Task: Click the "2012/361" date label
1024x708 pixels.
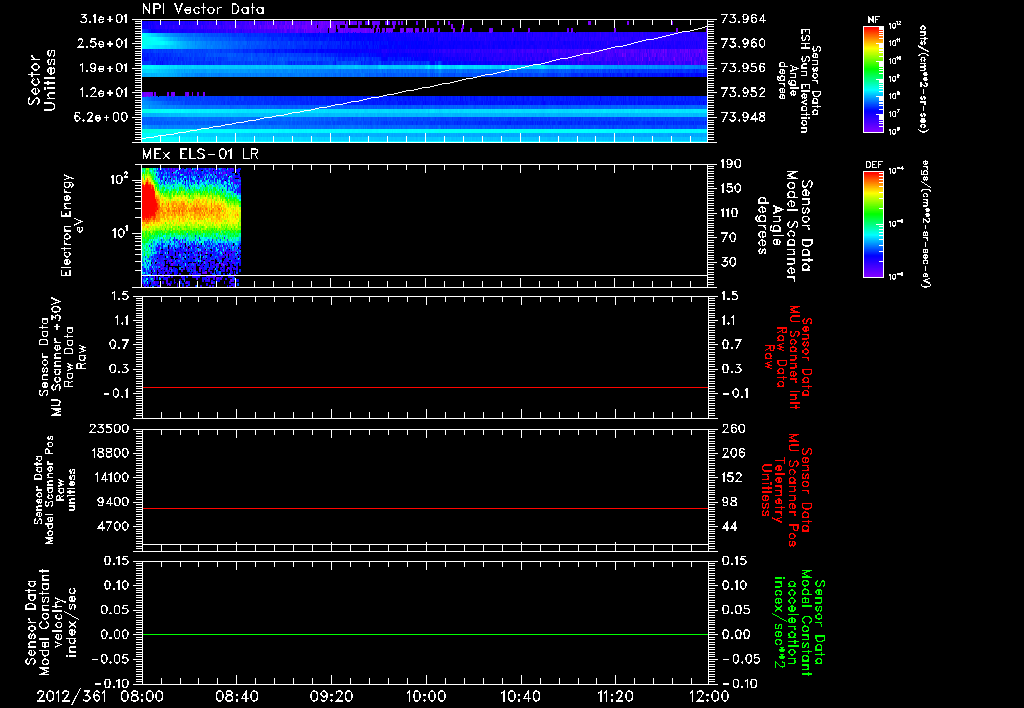Action: (71, 696)
